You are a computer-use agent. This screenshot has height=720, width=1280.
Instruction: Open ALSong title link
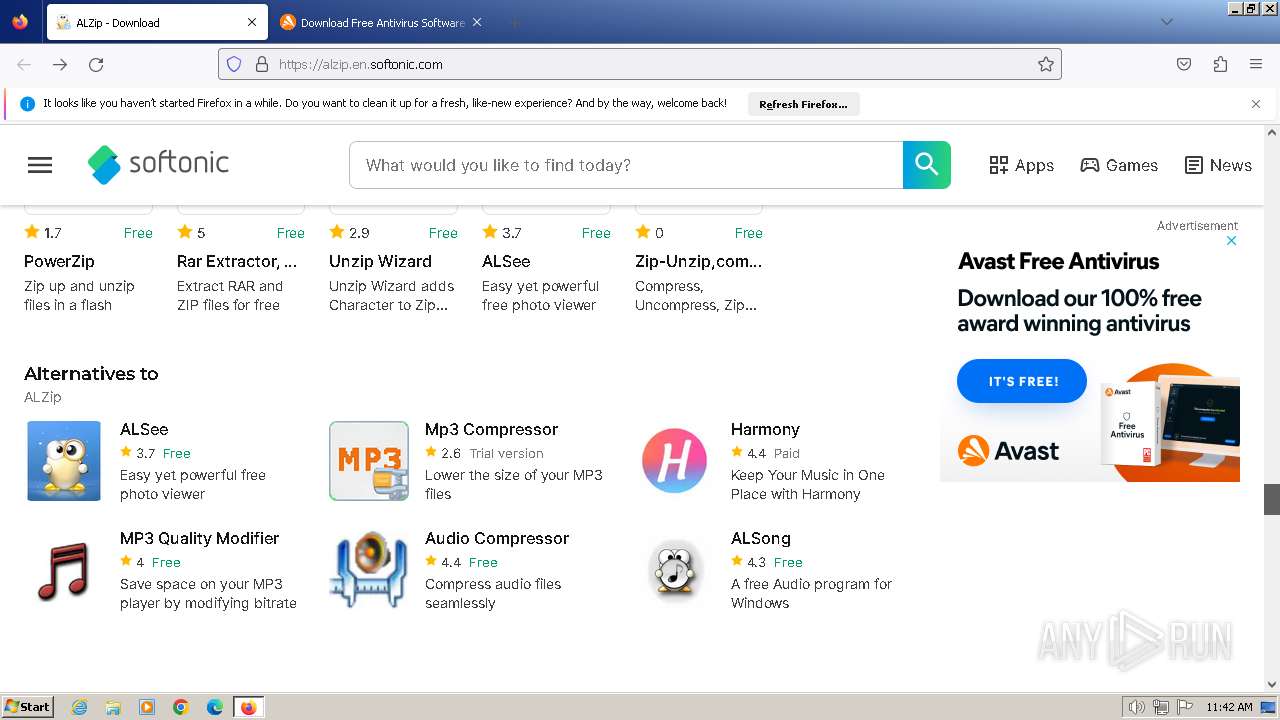tap(760, 538)
